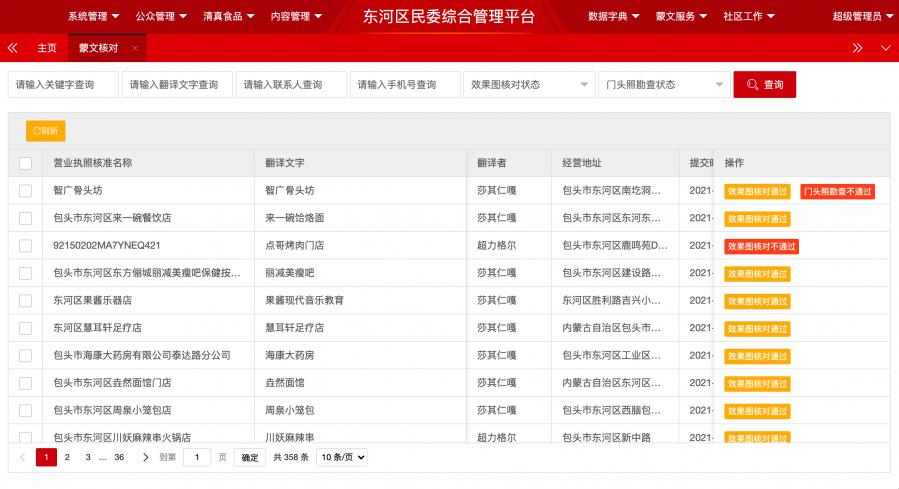
Task: Click the red 查询 search button
Action: click(765, 85)
